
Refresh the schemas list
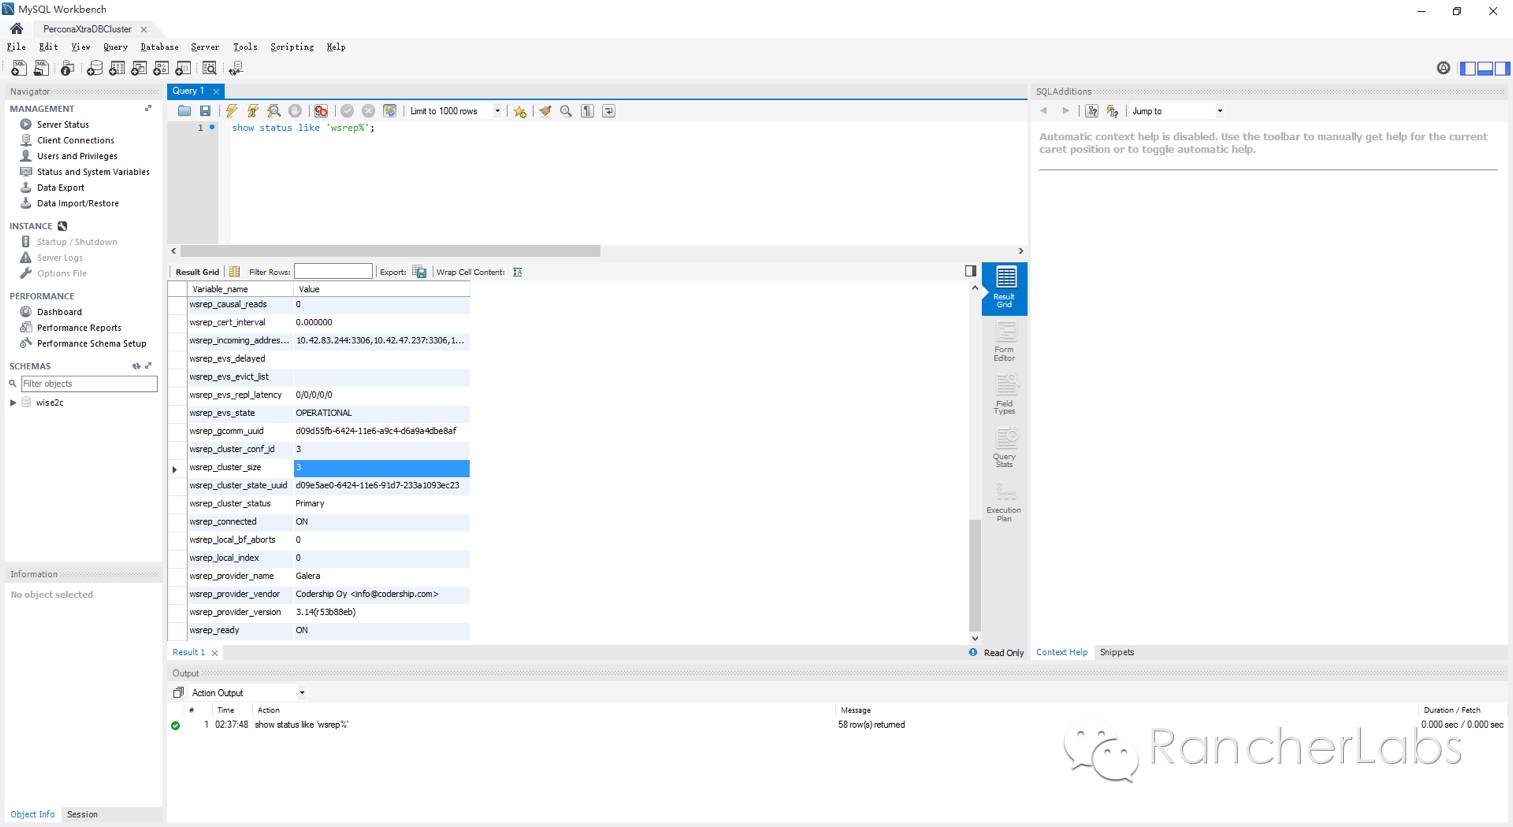(136, 366)
